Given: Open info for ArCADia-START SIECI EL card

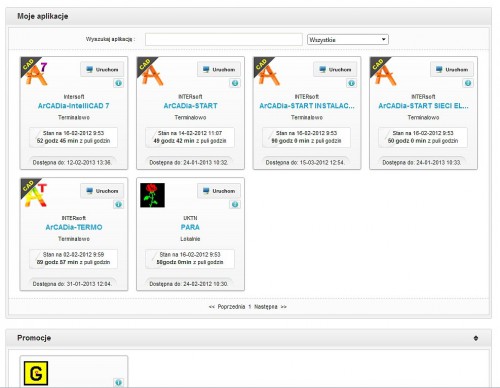Looking at the screenshot, I should [468, 83].
